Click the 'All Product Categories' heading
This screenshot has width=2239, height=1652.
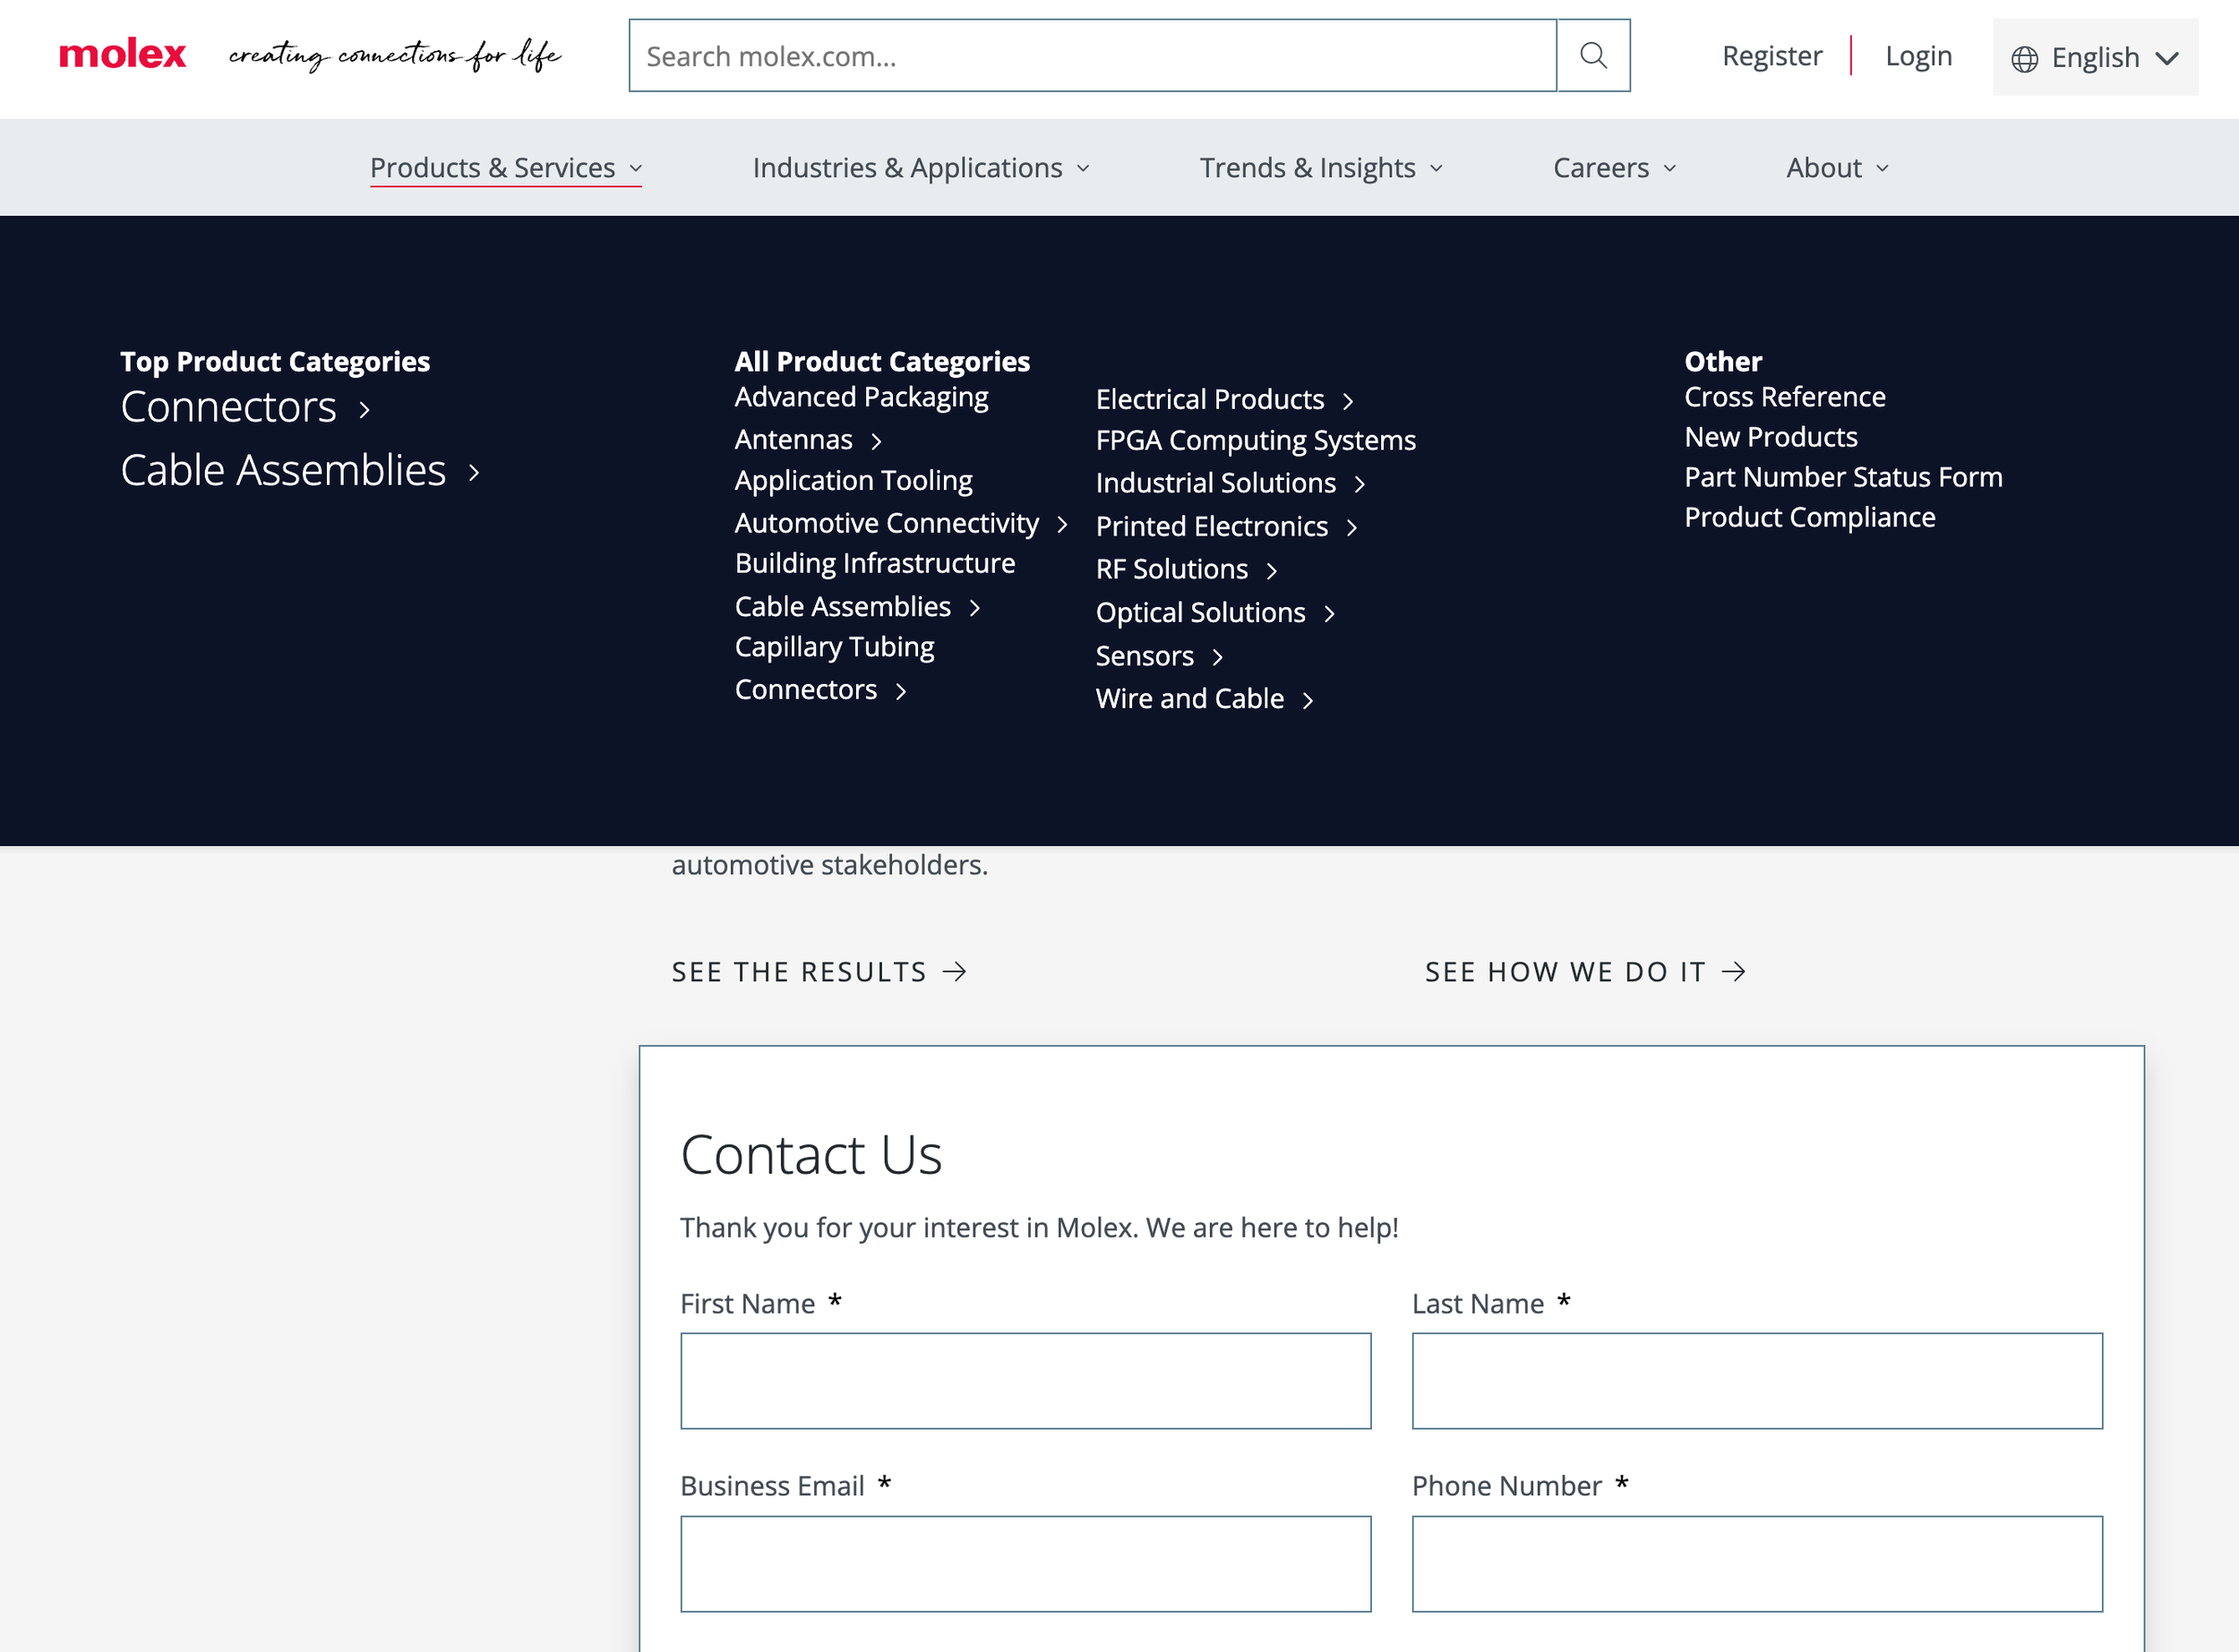[882, 362]
